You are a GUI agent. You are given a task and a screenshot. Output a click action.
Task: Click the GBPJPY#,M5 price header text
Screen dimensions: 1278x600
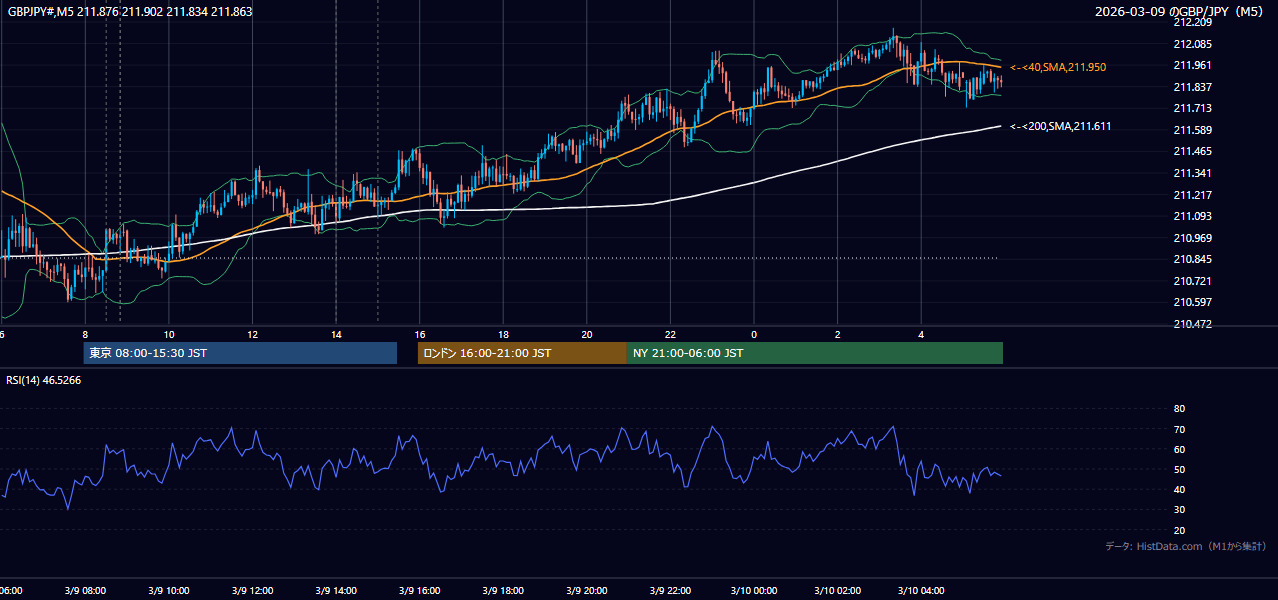pos(130,11)
